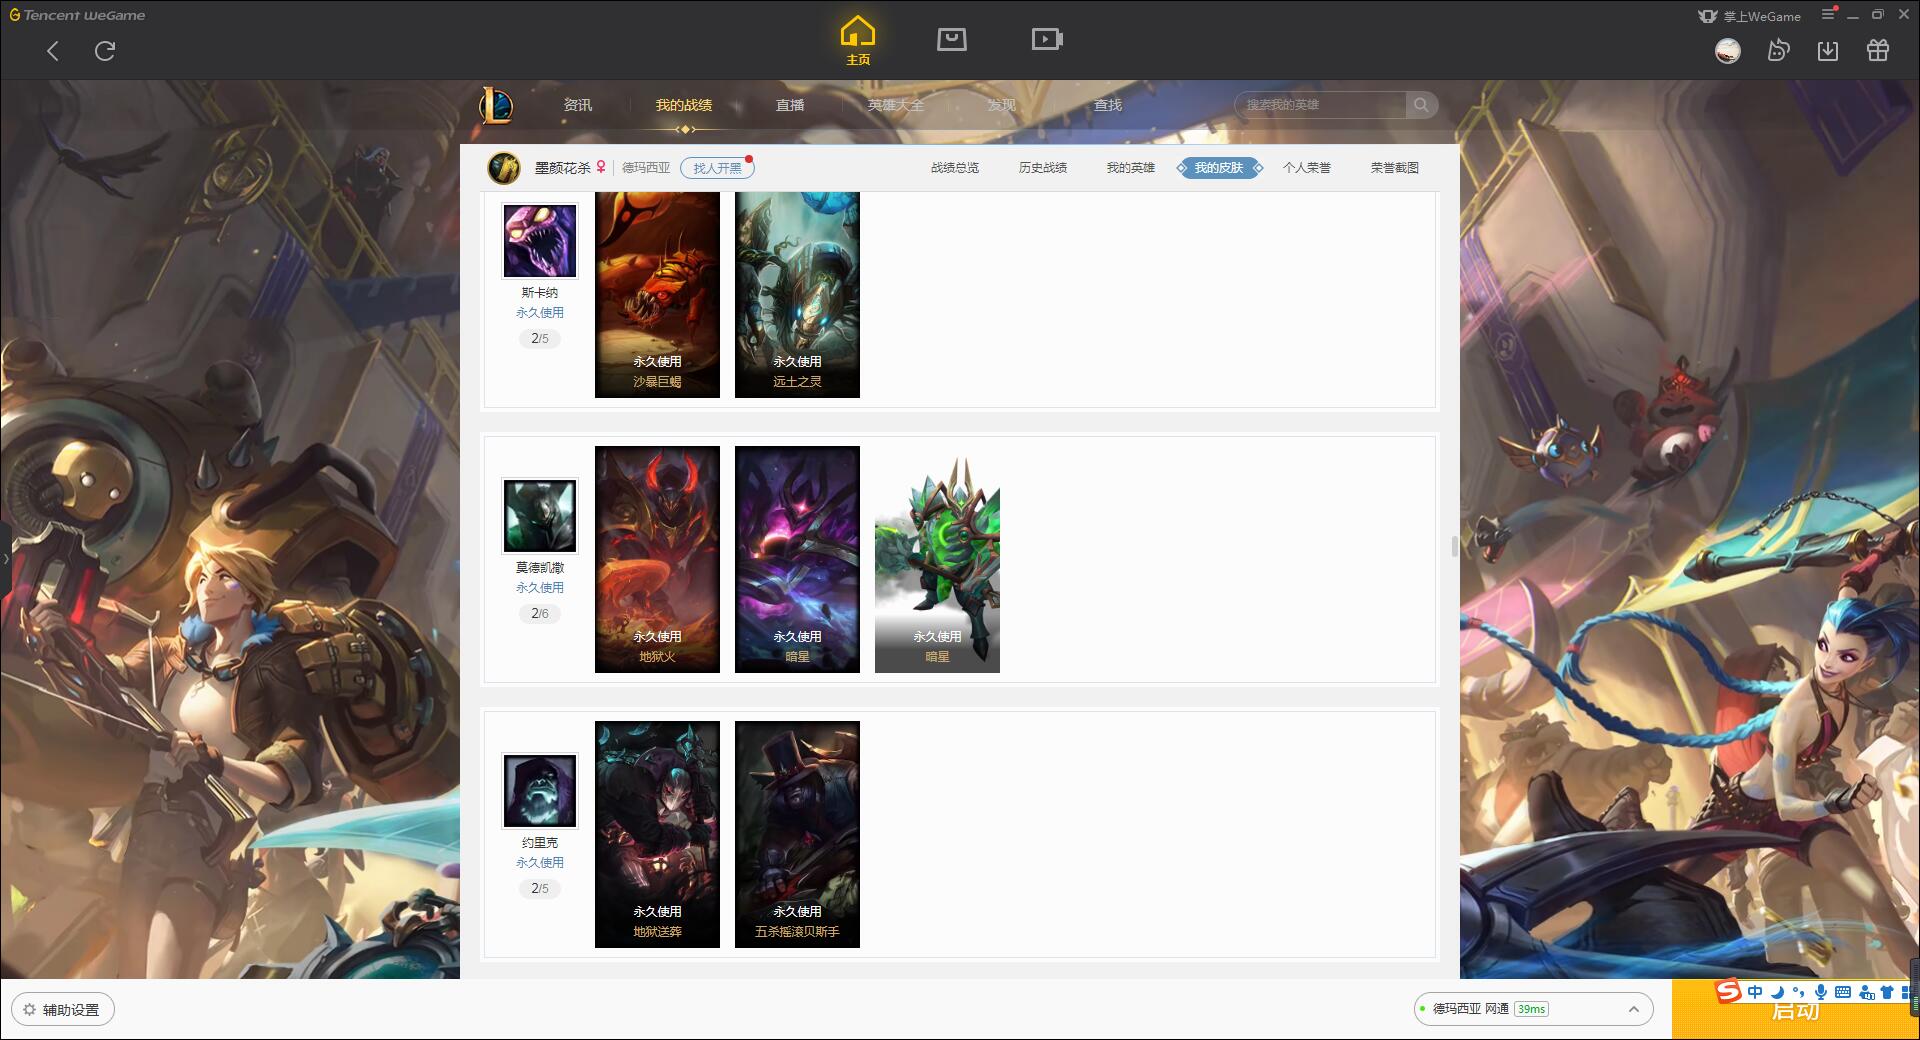Go back with the left arrow
The height and width of the screenshot is (1040, 1920).
click(x=53, y=51)
